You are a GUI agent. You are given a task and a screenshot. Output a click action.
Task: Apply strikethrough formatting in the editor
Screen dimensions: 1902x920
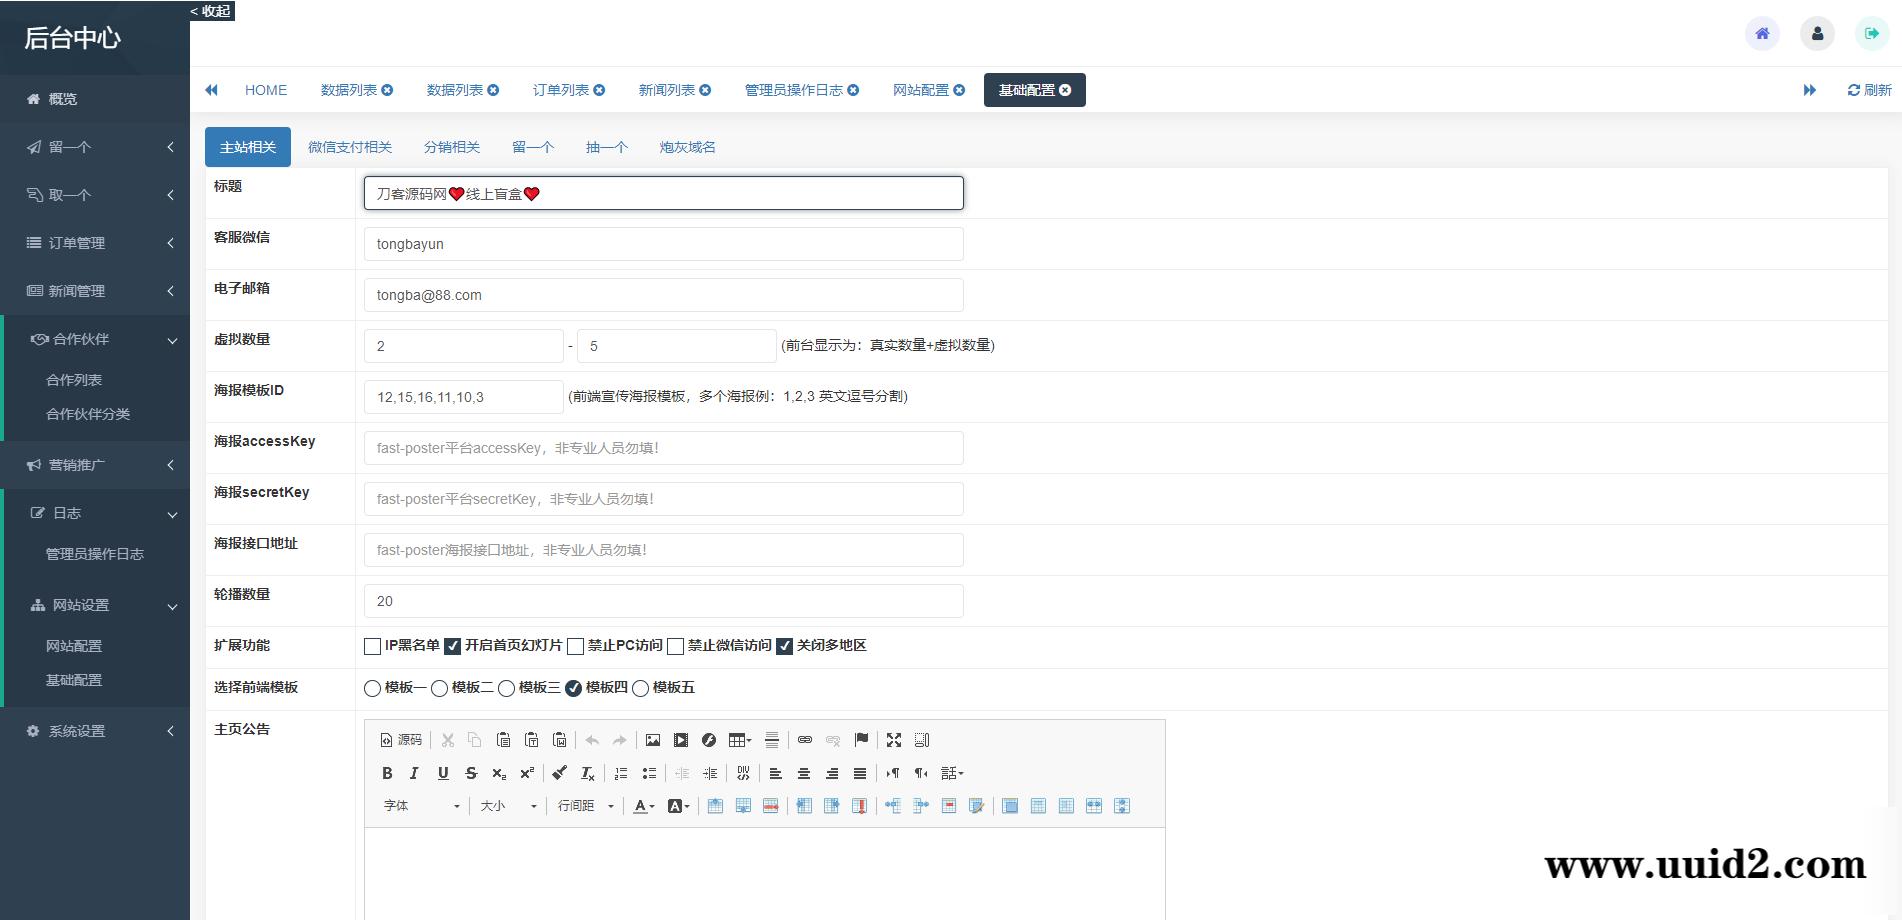(470, 773)
